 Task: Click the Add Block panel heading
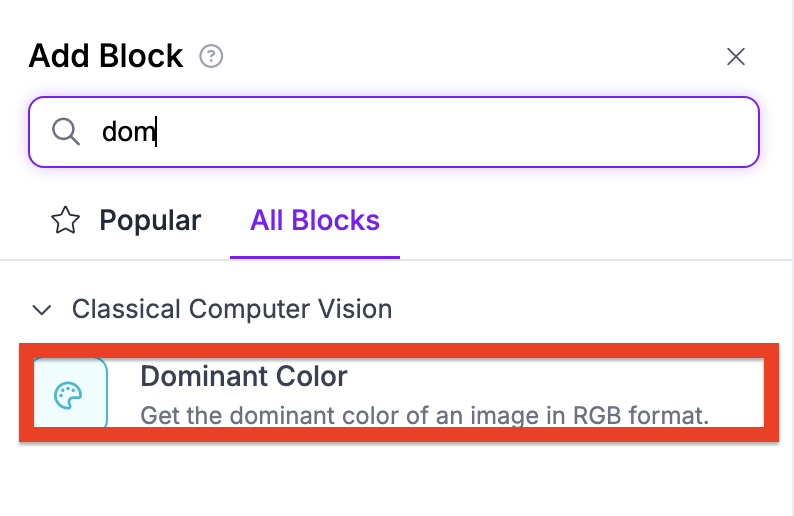click(106, 56)
